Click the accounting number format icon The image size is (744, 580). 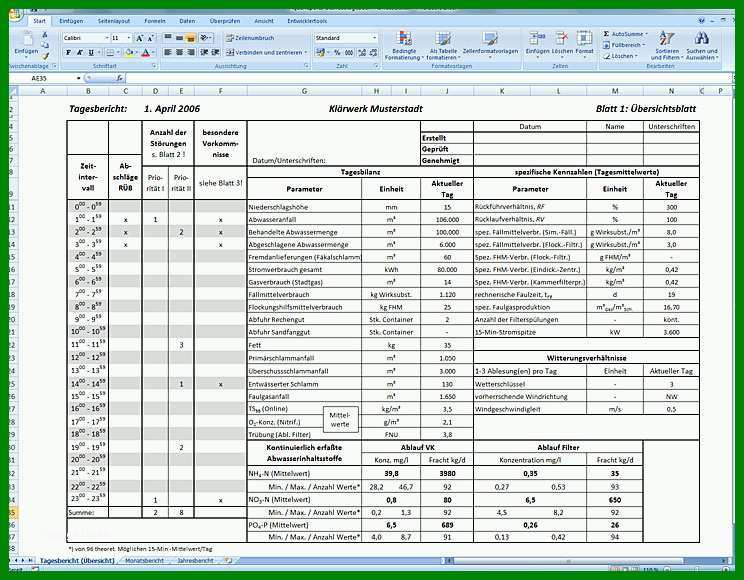pyautogui.click(x=321, y=52)
